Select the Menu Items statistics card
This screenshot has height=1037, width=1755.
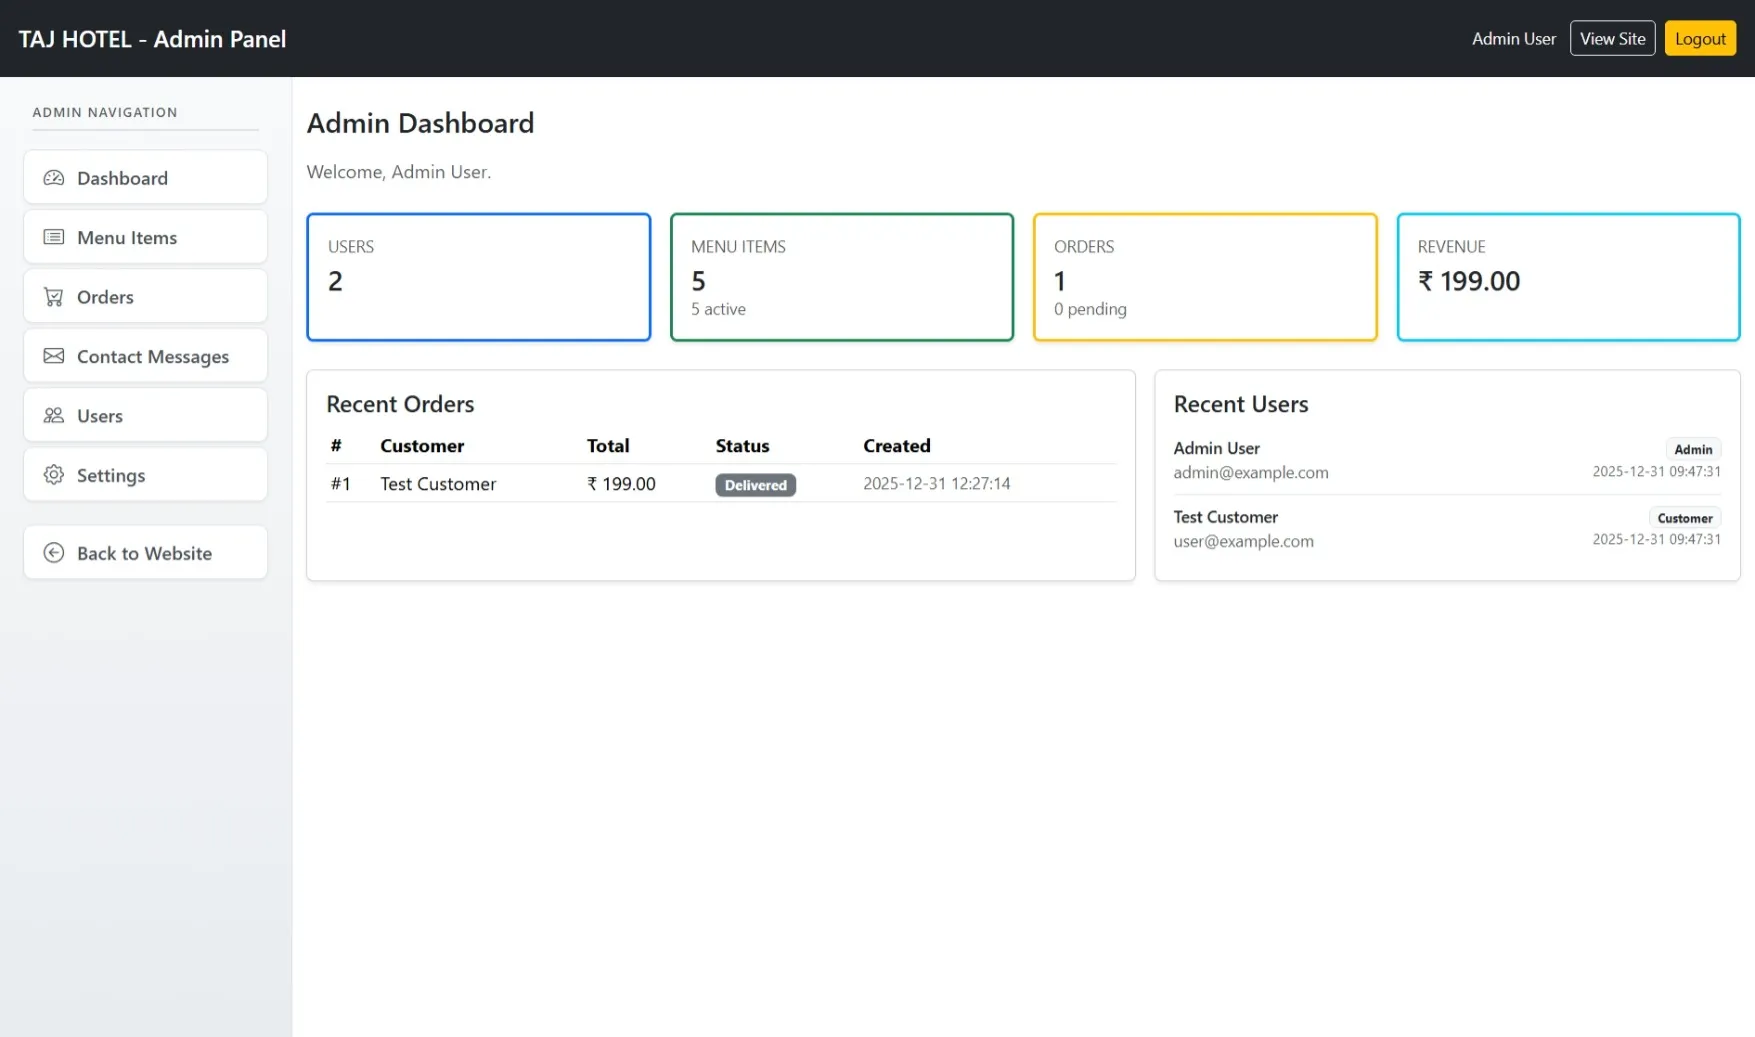click(841, 277)
